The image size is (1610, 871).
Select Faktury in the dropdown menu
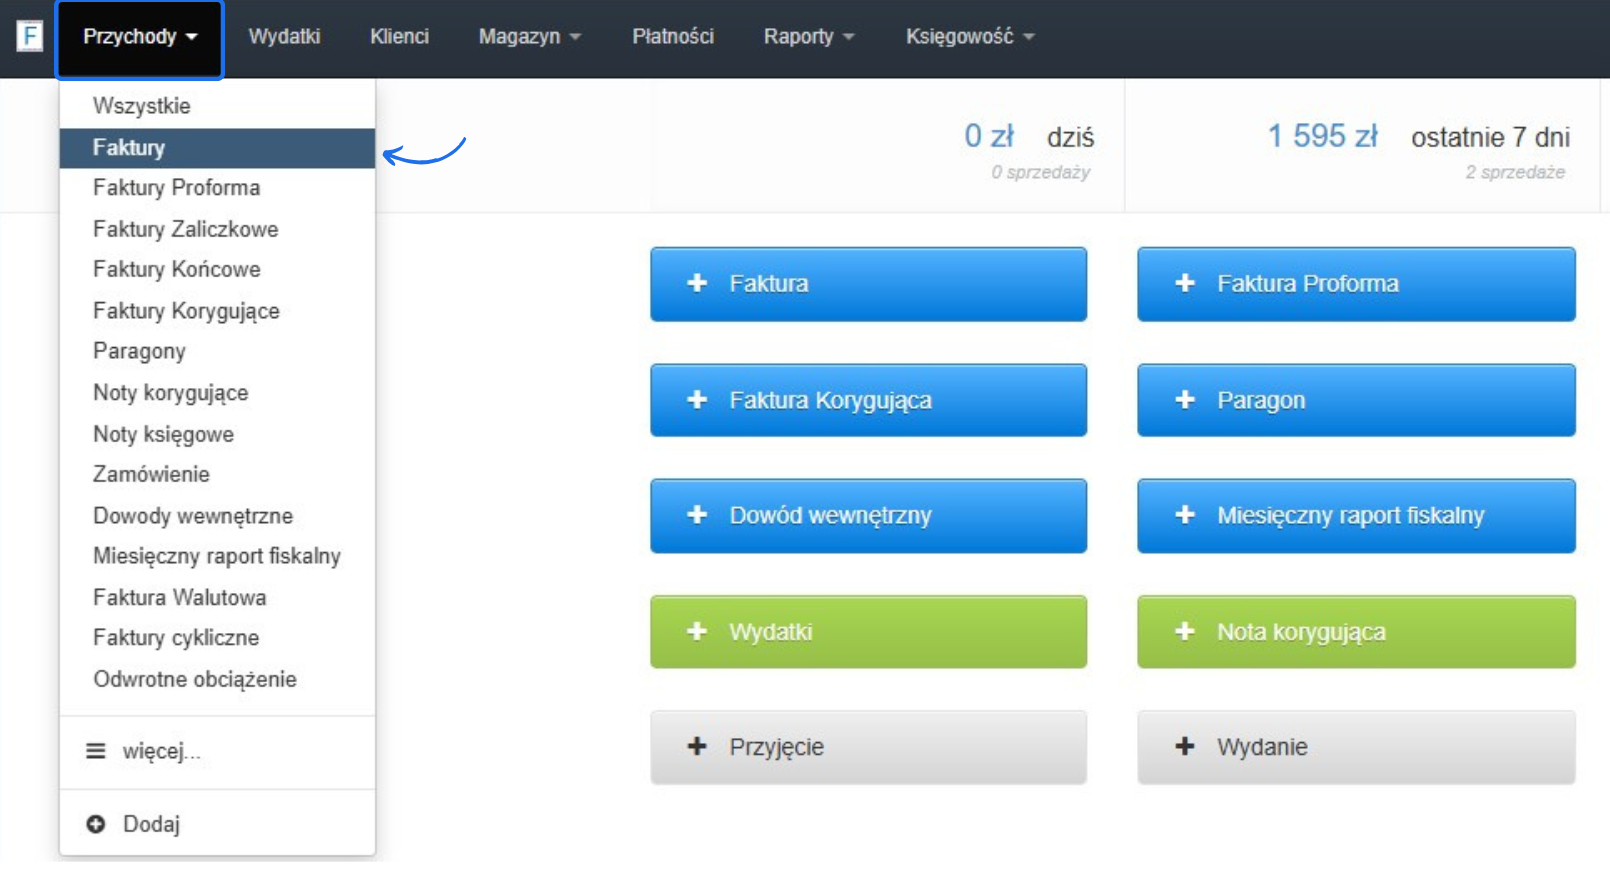(x=217, y=148)
